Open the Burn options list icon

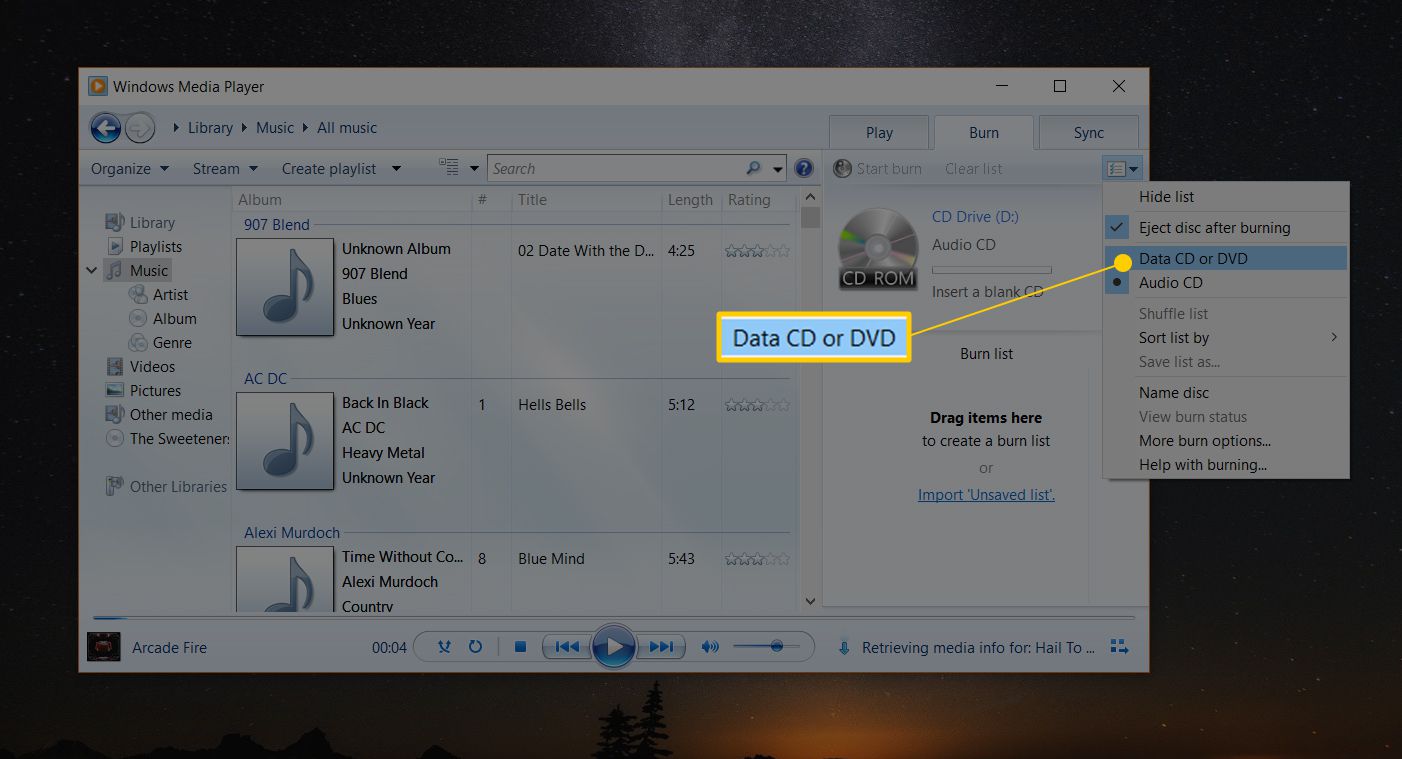[x=1122, y=169]
